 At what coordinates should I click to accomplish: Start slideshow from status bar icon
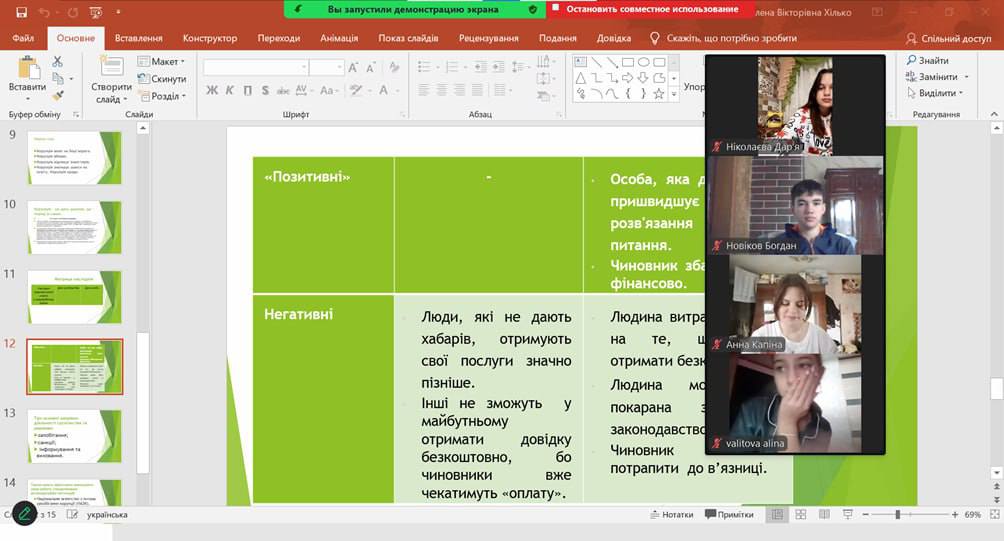[847, 515]
